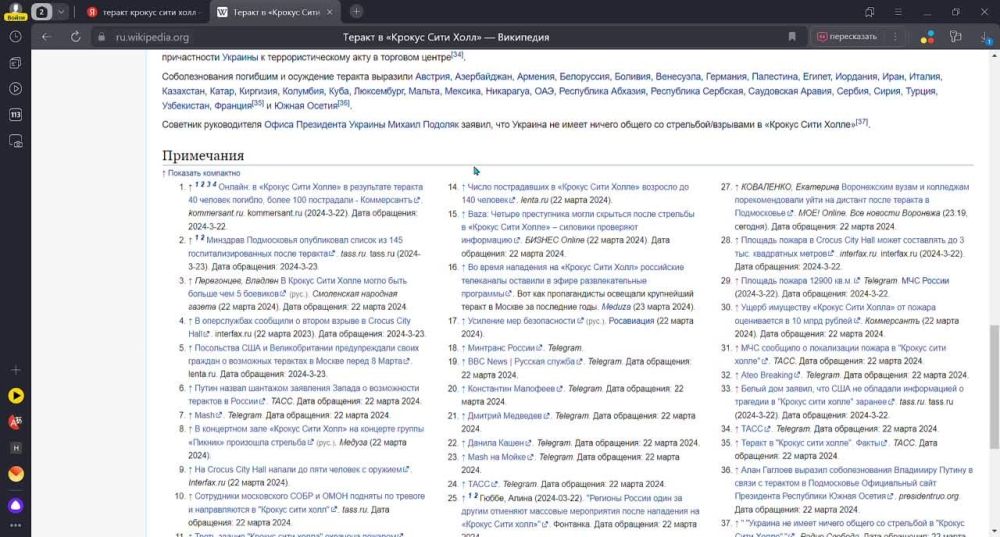Go back using the back arrow

point(46,37)
